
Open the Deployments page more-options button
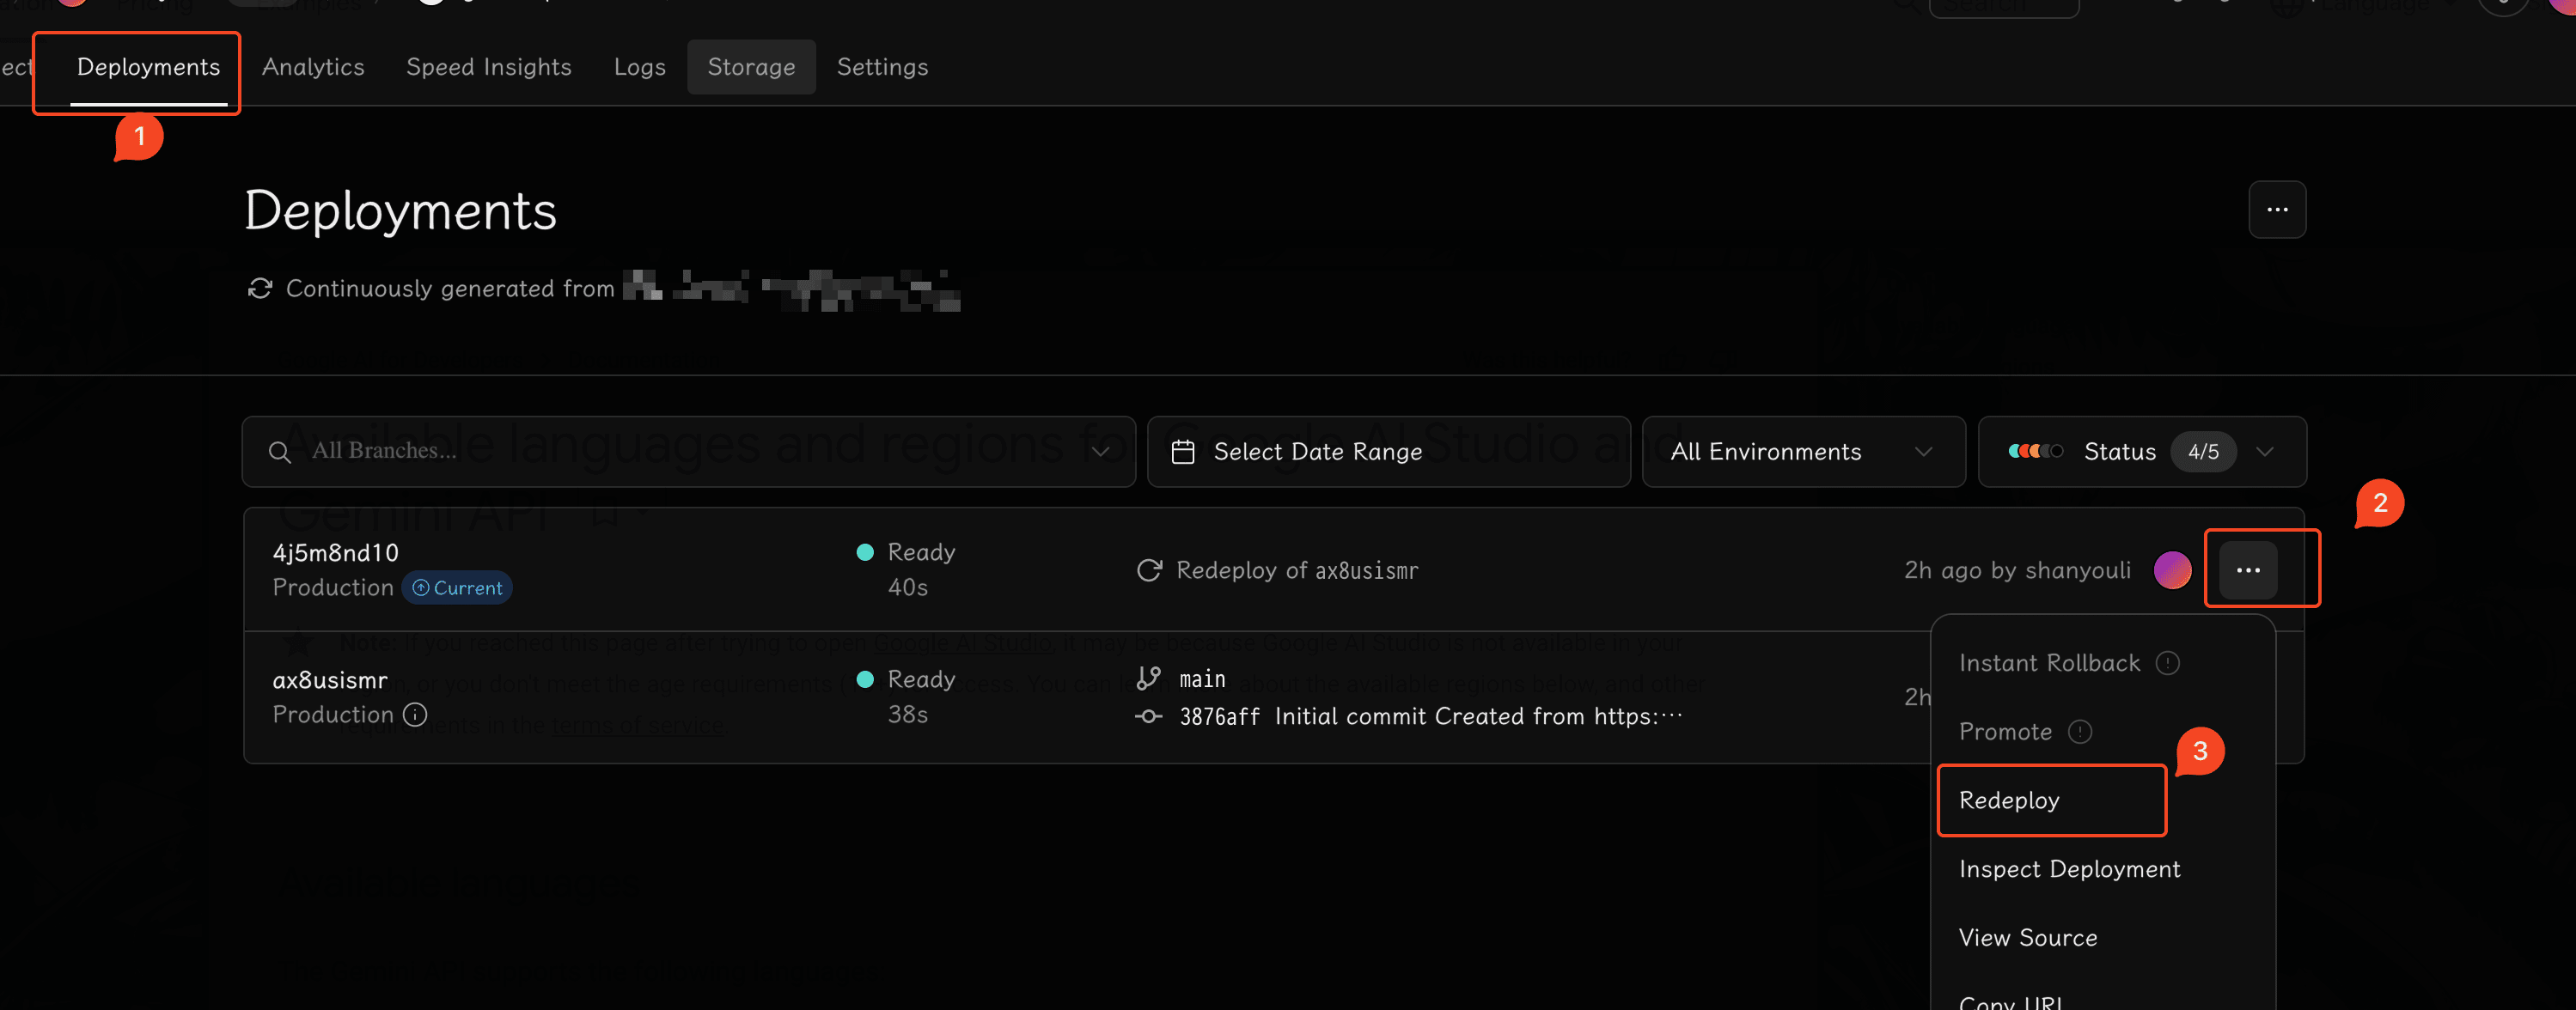2277,210
